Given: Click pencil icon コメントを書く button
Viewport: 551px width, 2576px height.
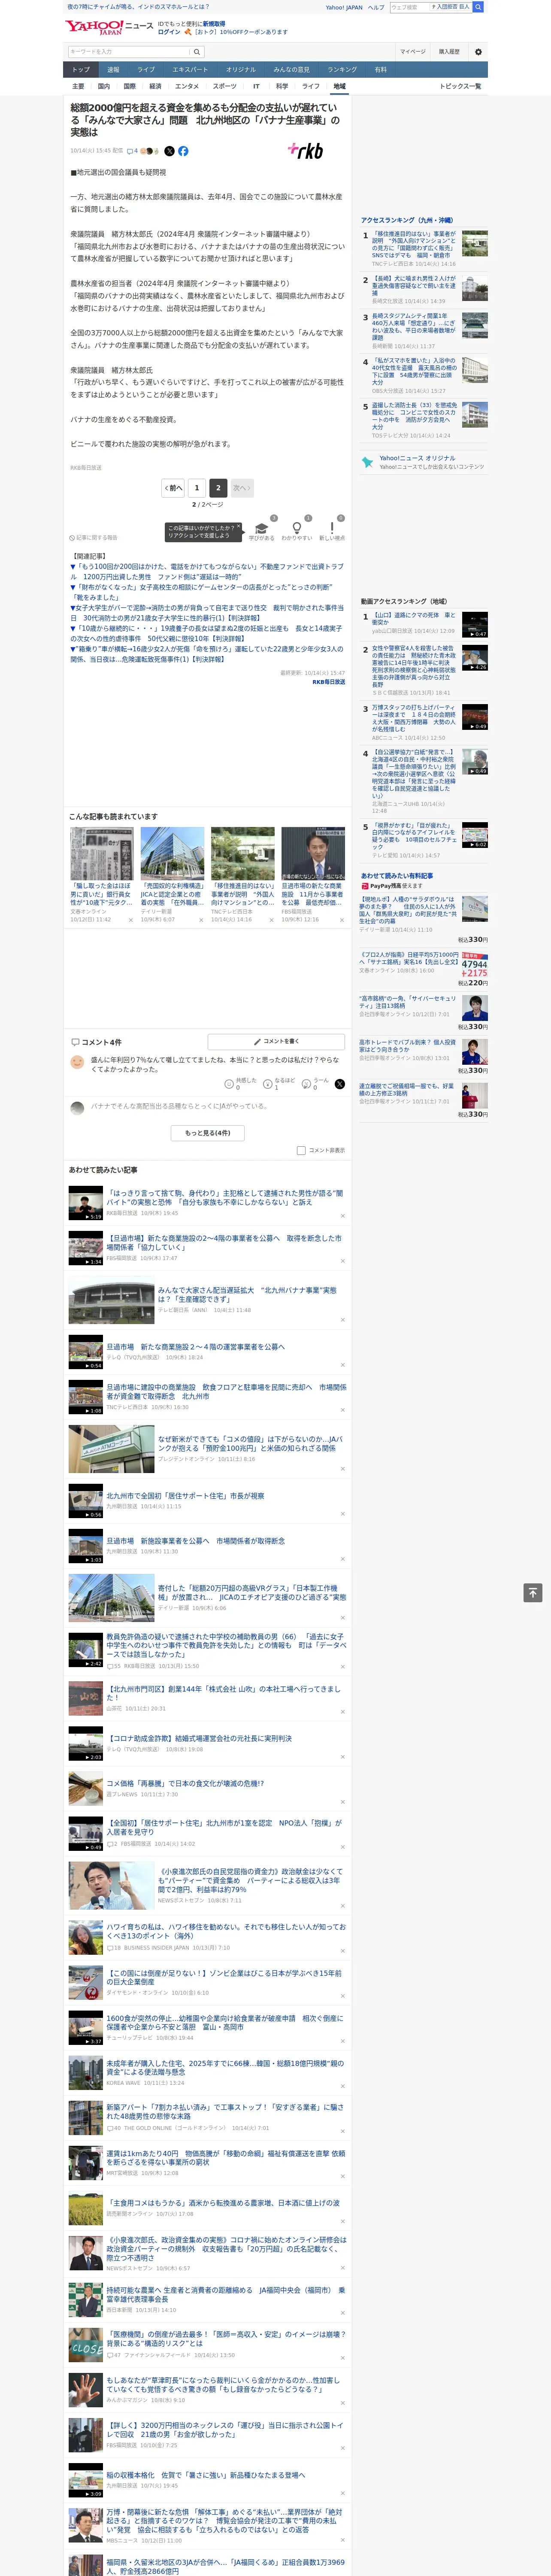Looking at the screenshot, I should 276,1041.
